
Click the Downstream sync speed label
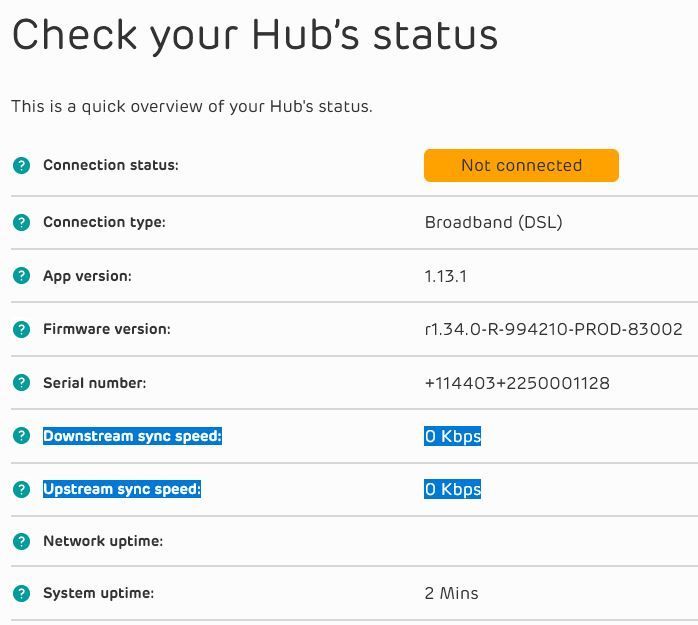click(132, 436)
